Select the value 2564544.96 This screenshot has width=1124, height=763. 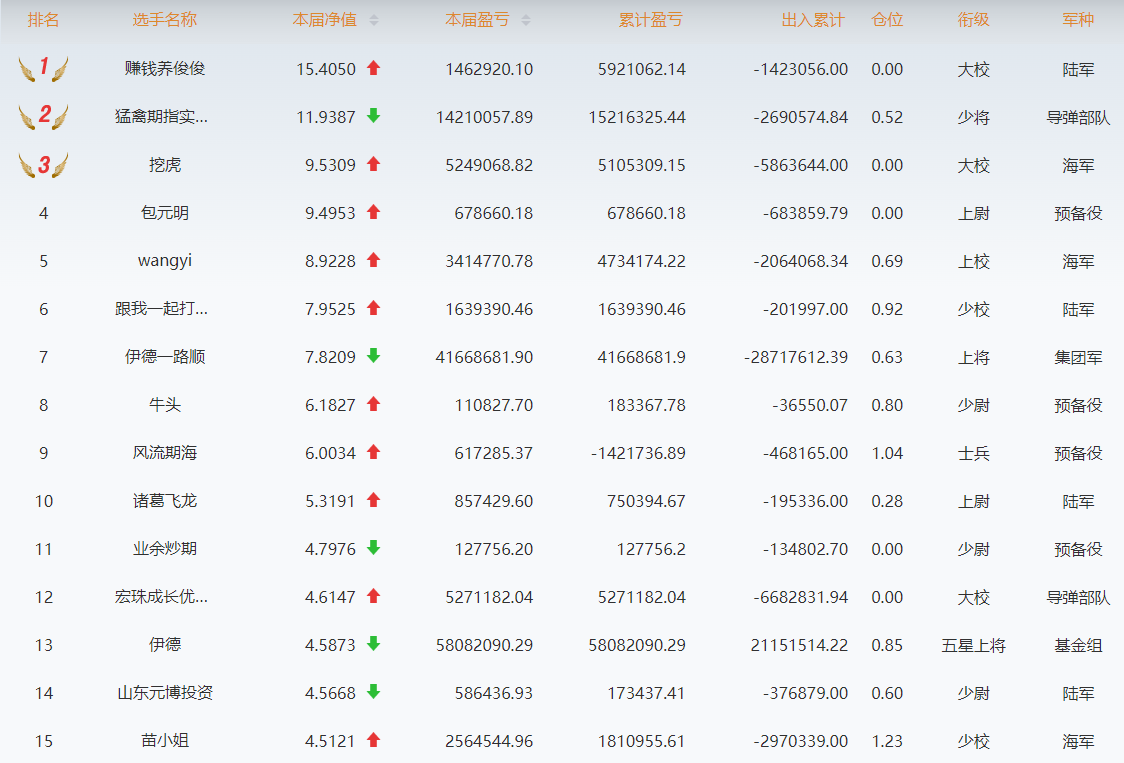(x=489, y=741)
